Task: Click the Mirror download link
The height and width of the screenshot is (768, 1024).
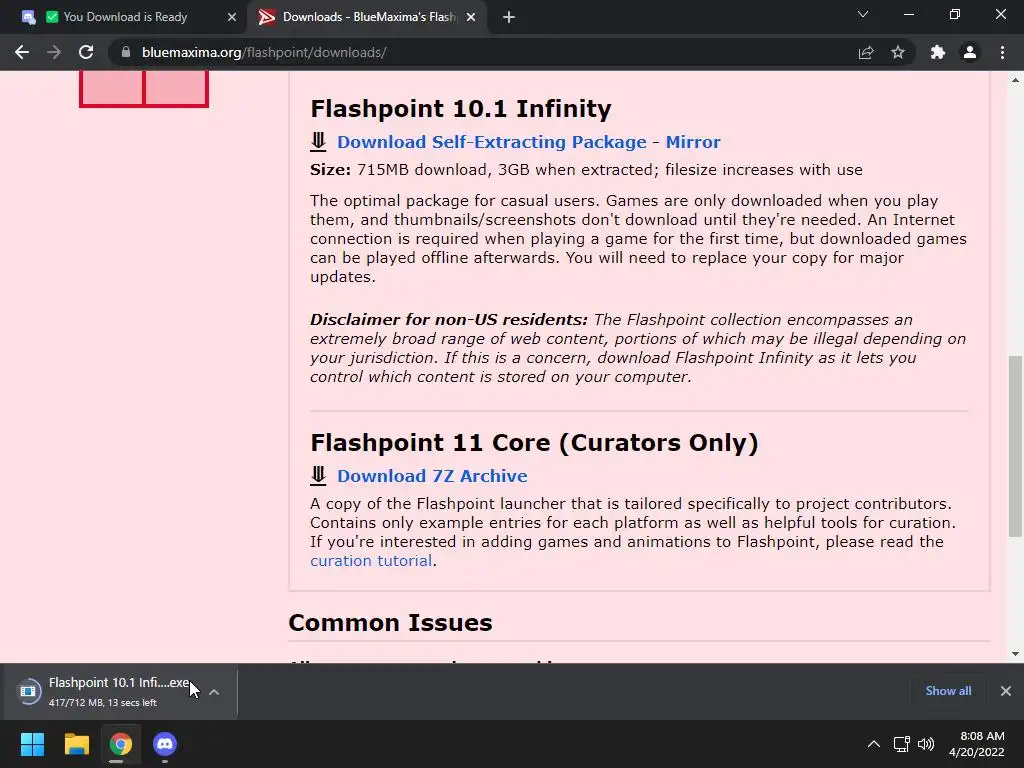Action: coord(693,142)
